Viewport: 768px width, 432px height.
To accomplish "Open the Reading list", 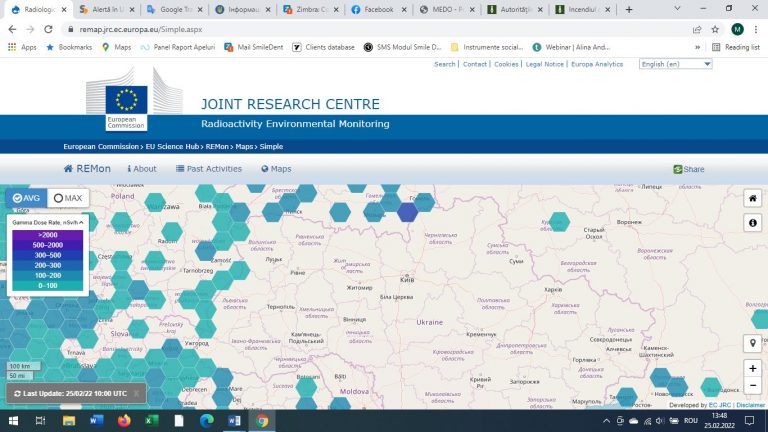I will coord(736,47).
